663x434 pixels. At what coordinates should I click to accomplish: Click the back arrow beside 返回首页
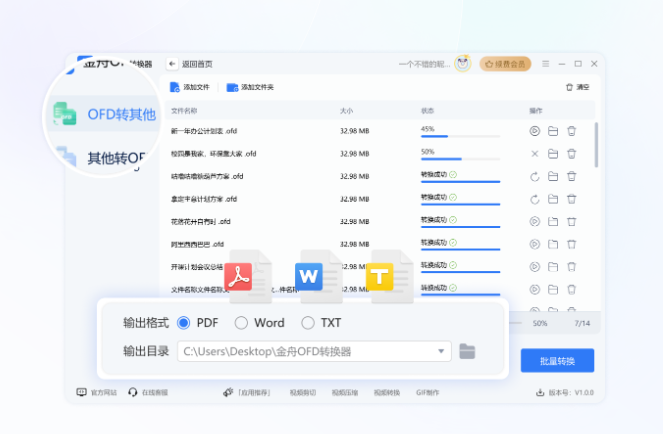[x=172, y=64]
